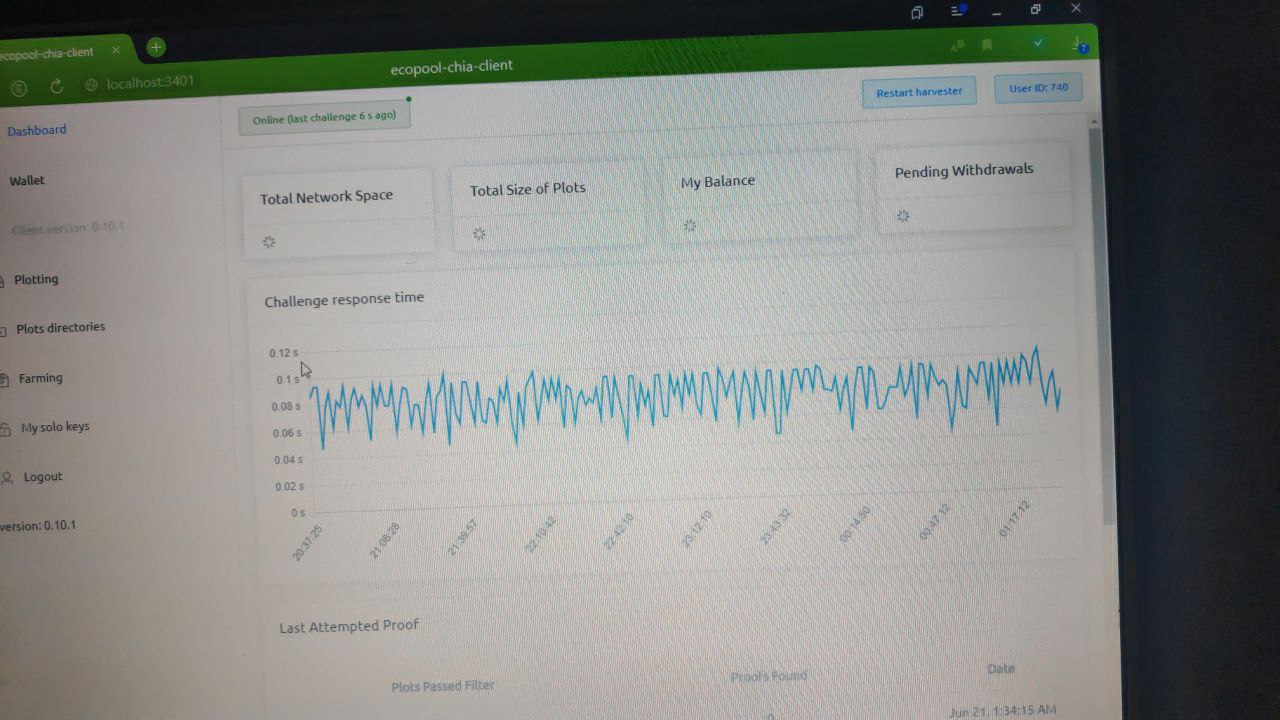Log out via the Logout link
Screen dimensions: 1280x720
click(x=43, y=477)
